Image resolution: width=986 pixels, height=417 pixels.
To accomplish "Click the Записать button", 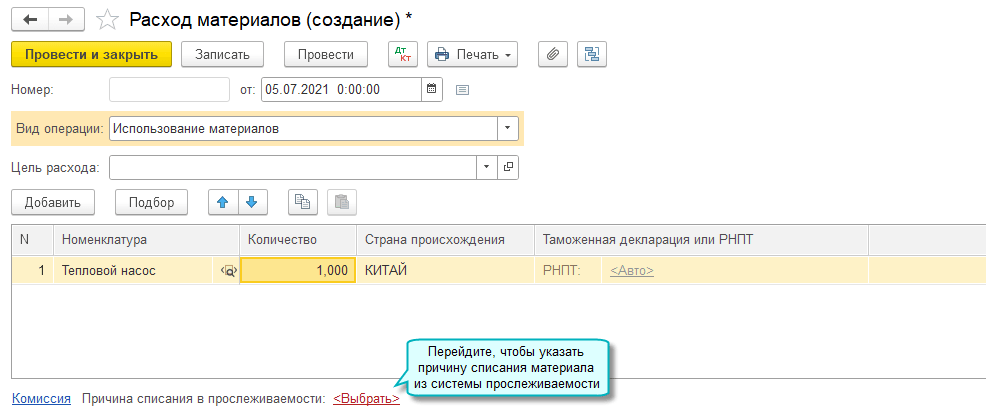I will pos(229,54).
